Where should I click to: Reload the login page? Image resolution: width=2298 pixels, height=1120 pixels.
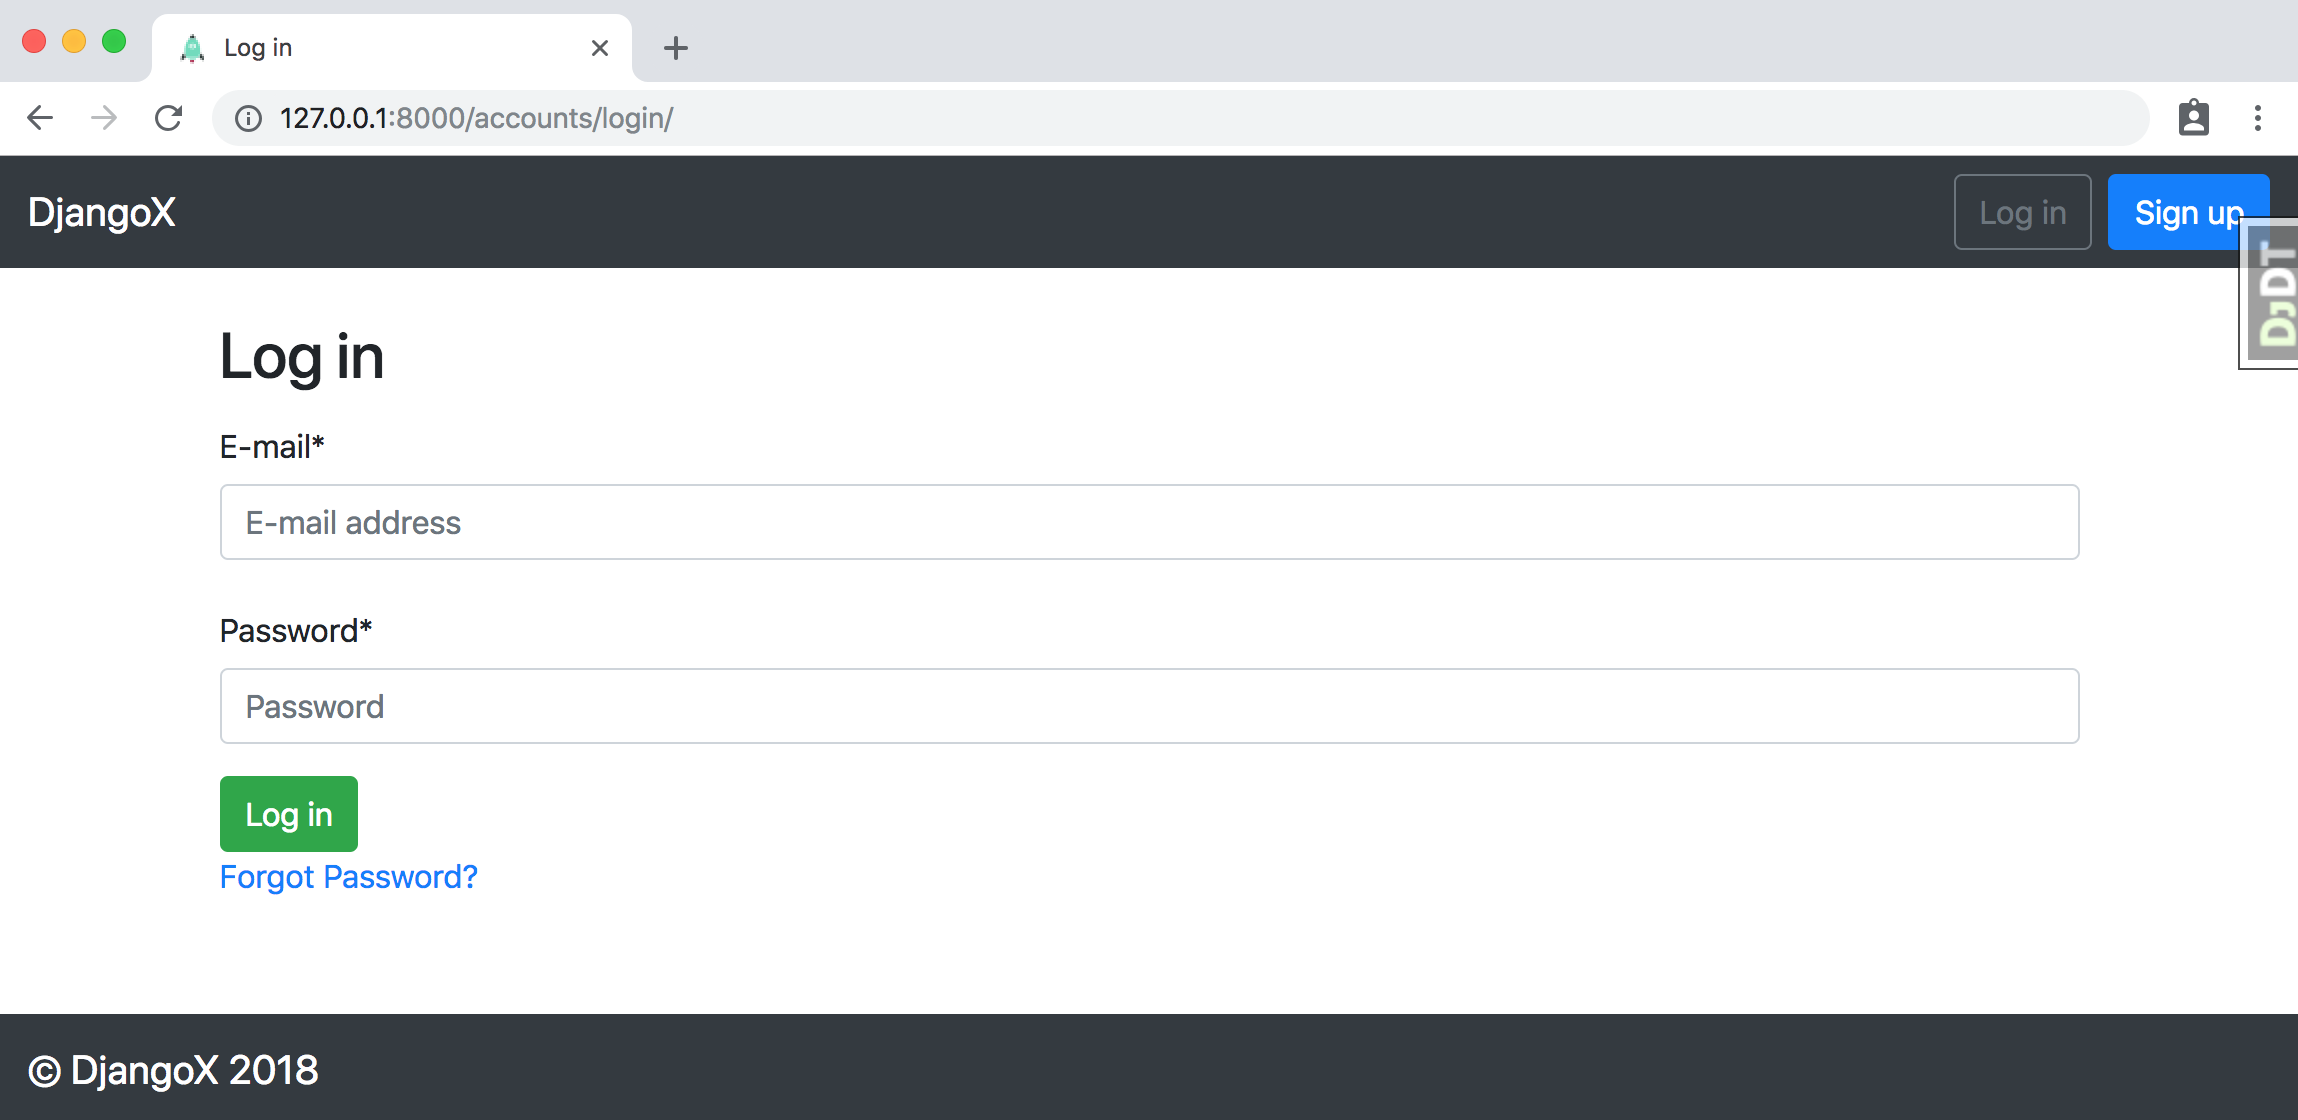pyautogui.click(x=168, y=118)
